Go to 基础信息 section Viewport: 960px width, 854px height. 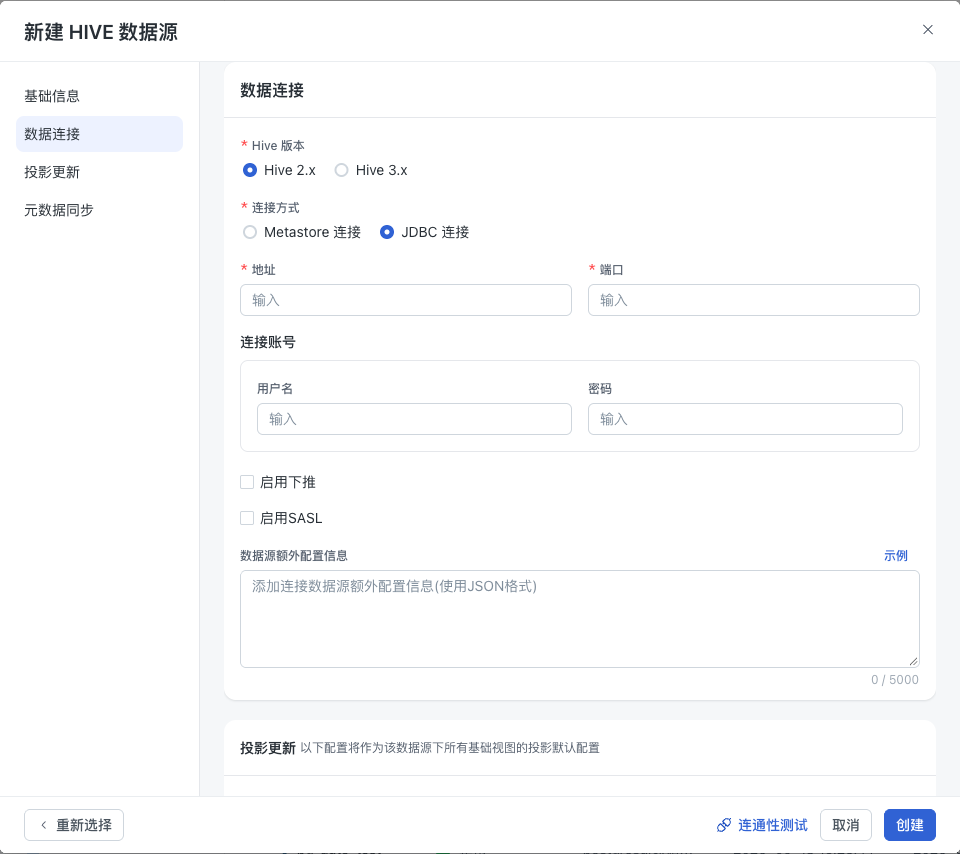(x=52, y=96)
